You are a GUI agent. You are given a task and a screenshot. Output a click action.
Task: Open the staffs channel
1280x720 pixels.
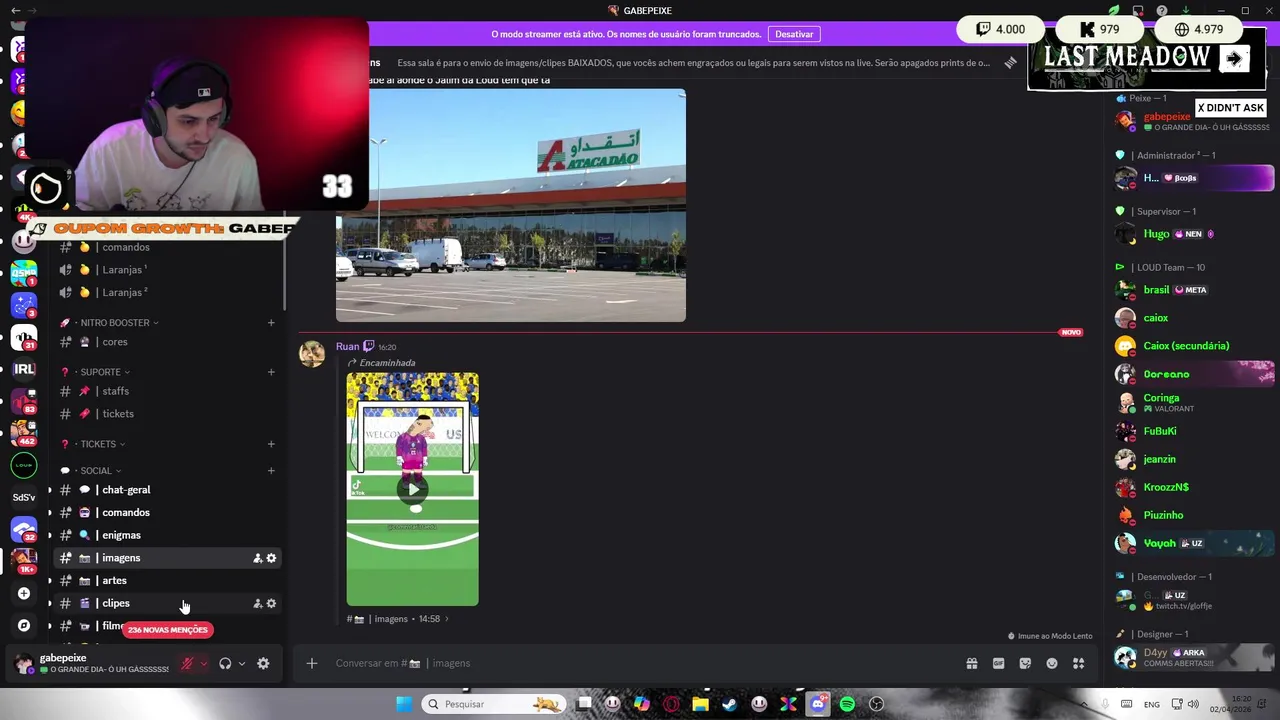[x=167, y=391]
